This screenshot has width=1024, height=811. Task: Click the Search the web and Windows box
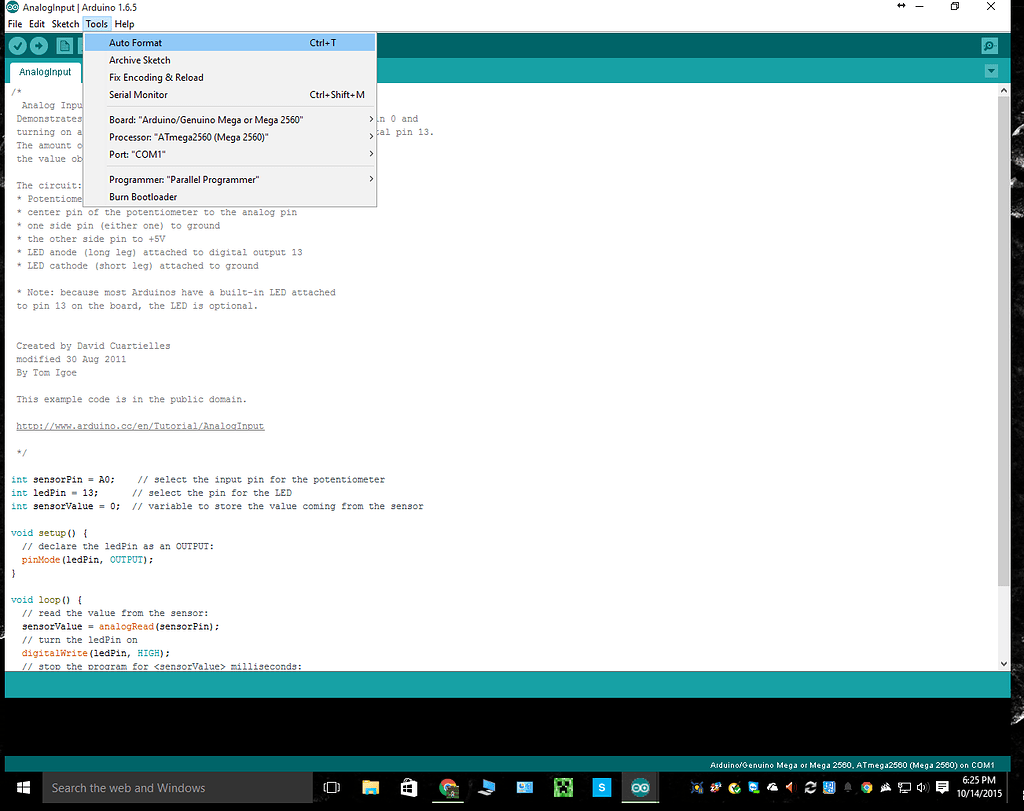(178, 787)
